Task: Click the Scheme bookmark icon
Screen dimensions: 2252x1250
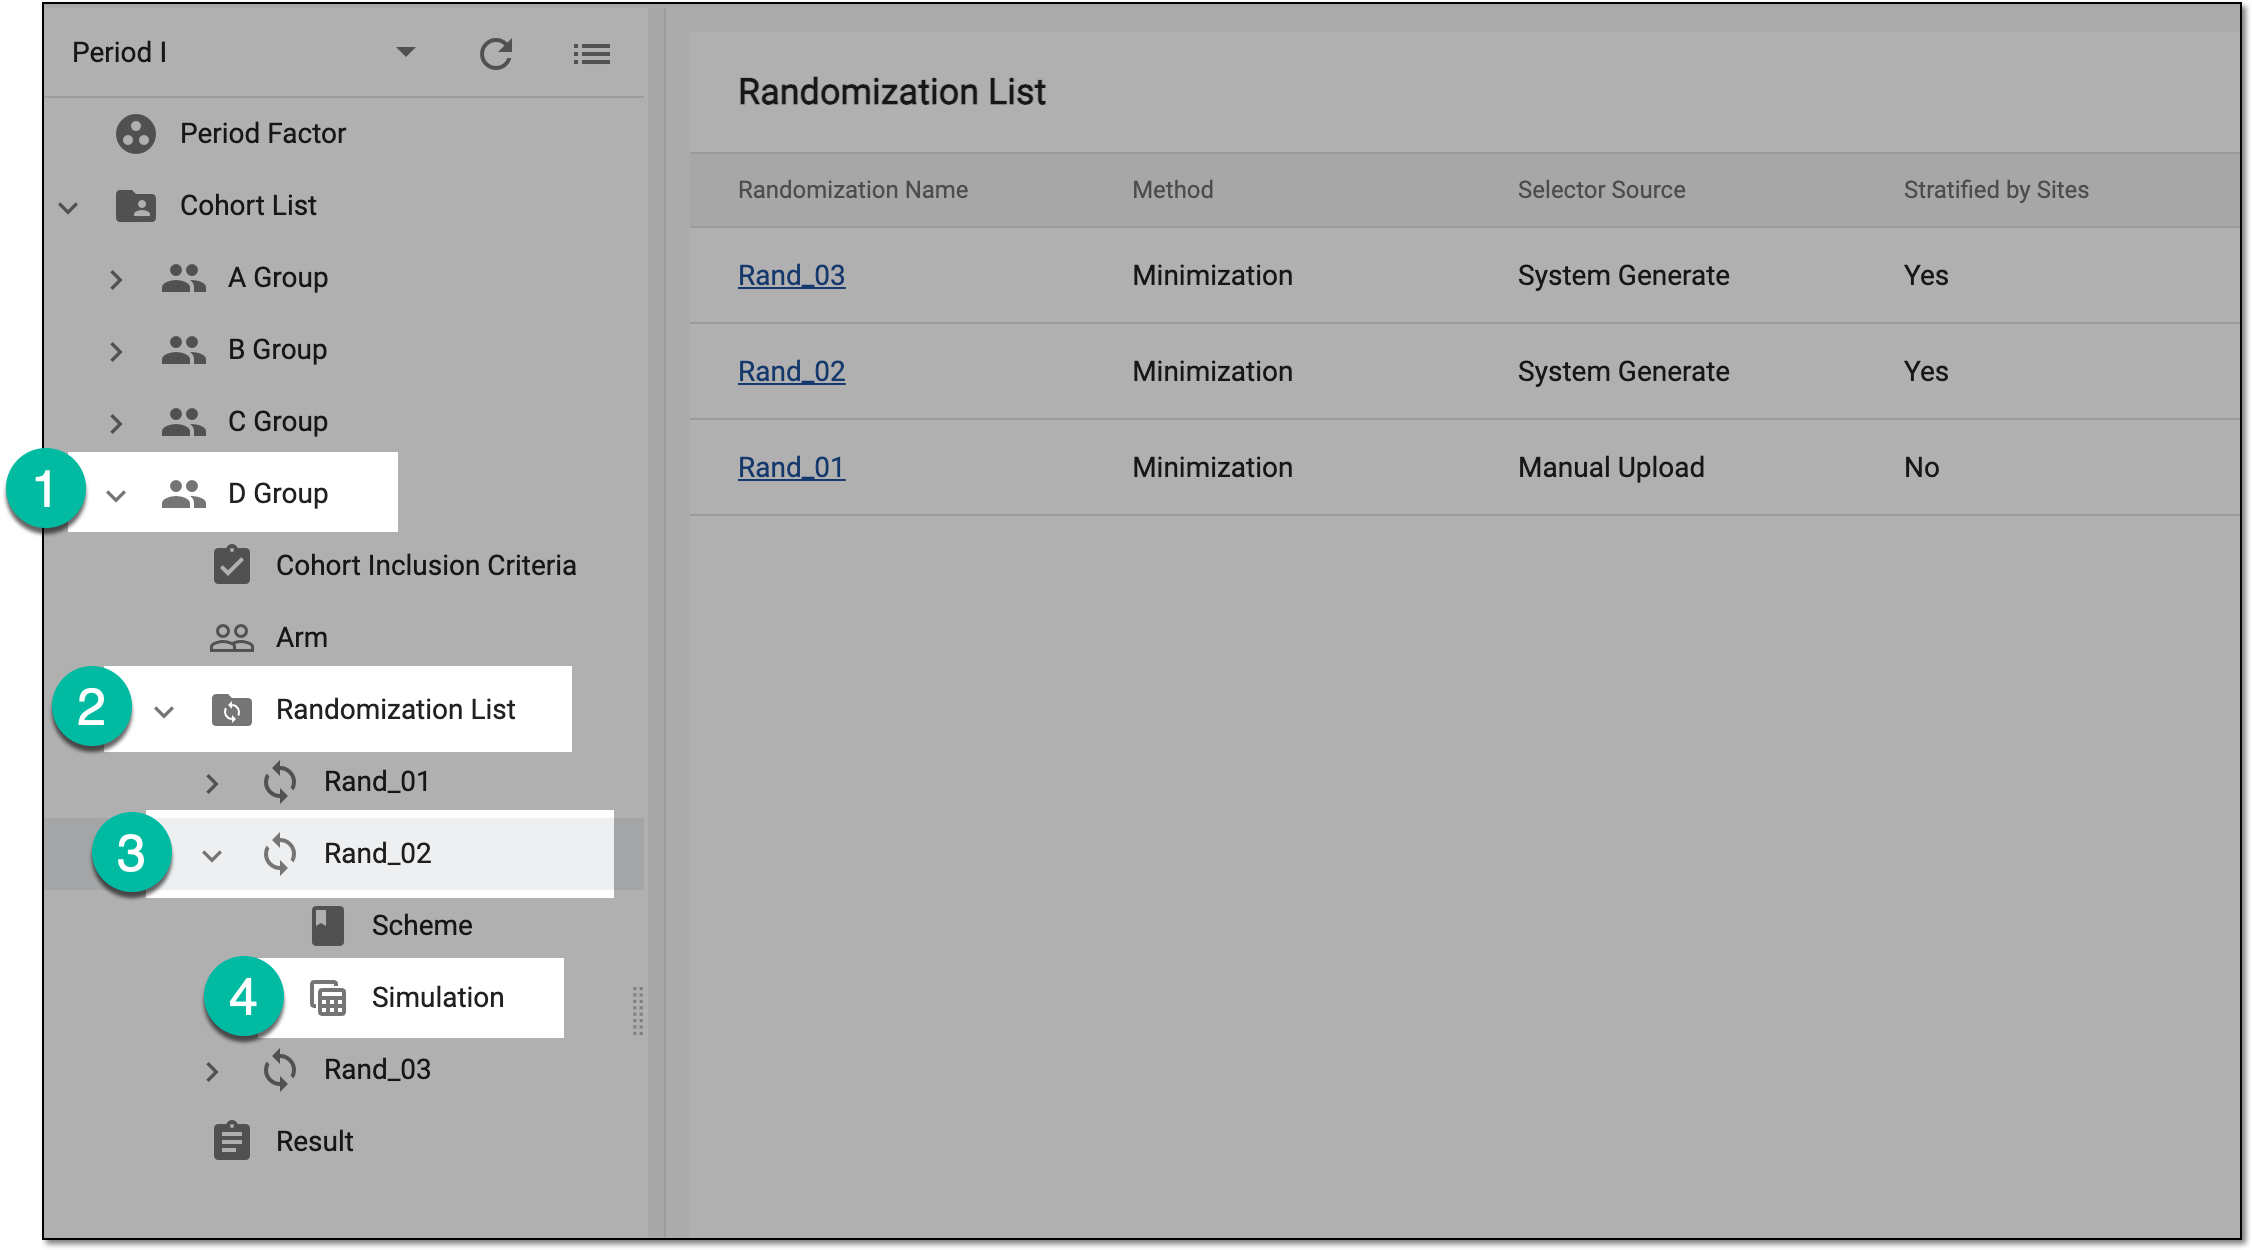Action: pyautogui.click(x=328, y=926)
